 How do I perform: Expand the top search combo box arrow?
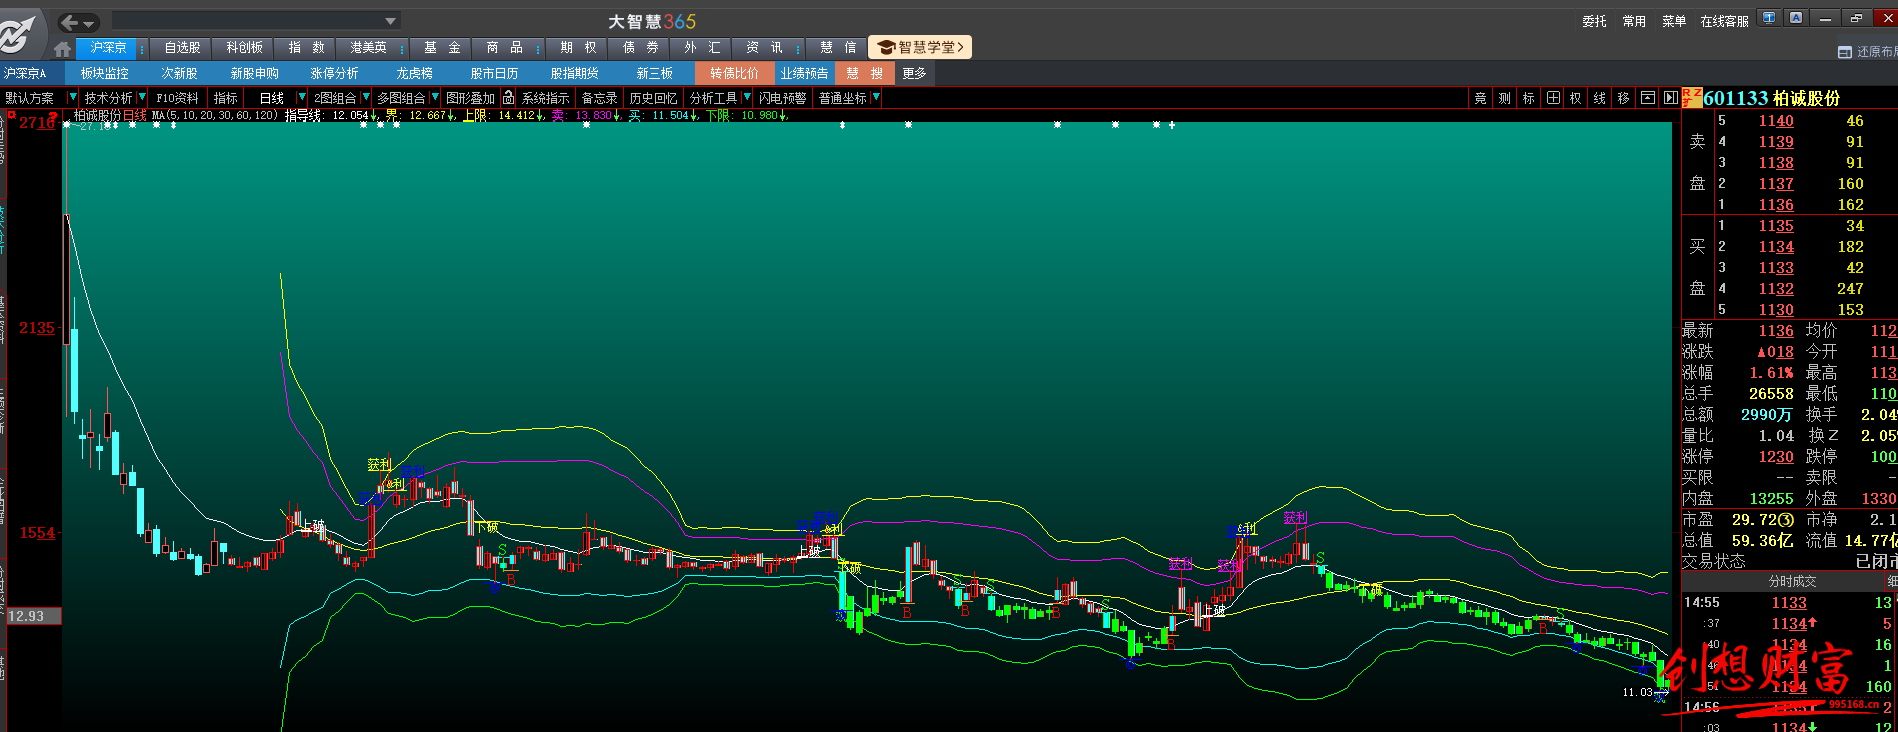click(x=391, y=21)
